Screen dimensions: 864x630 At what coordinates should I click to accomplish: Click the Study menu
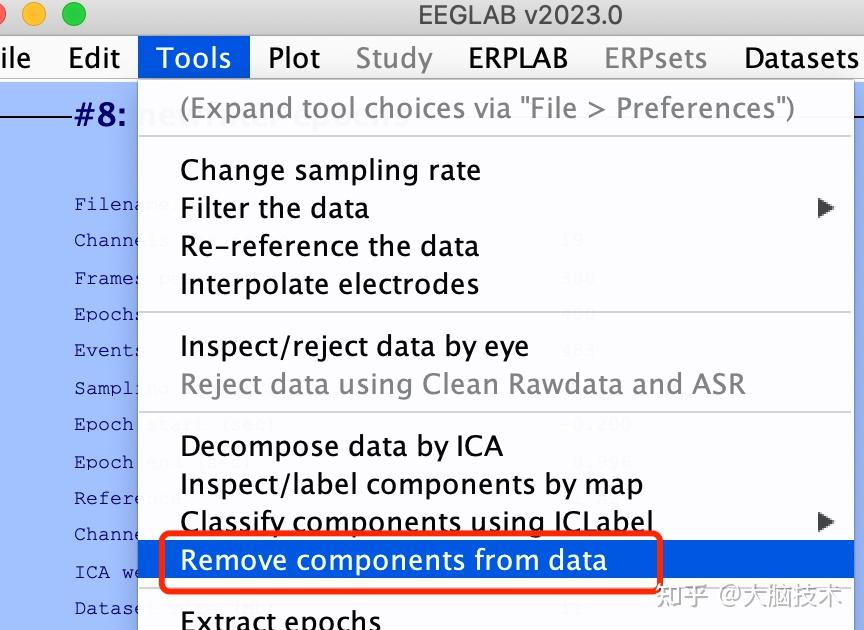click(x=394, y=58)
